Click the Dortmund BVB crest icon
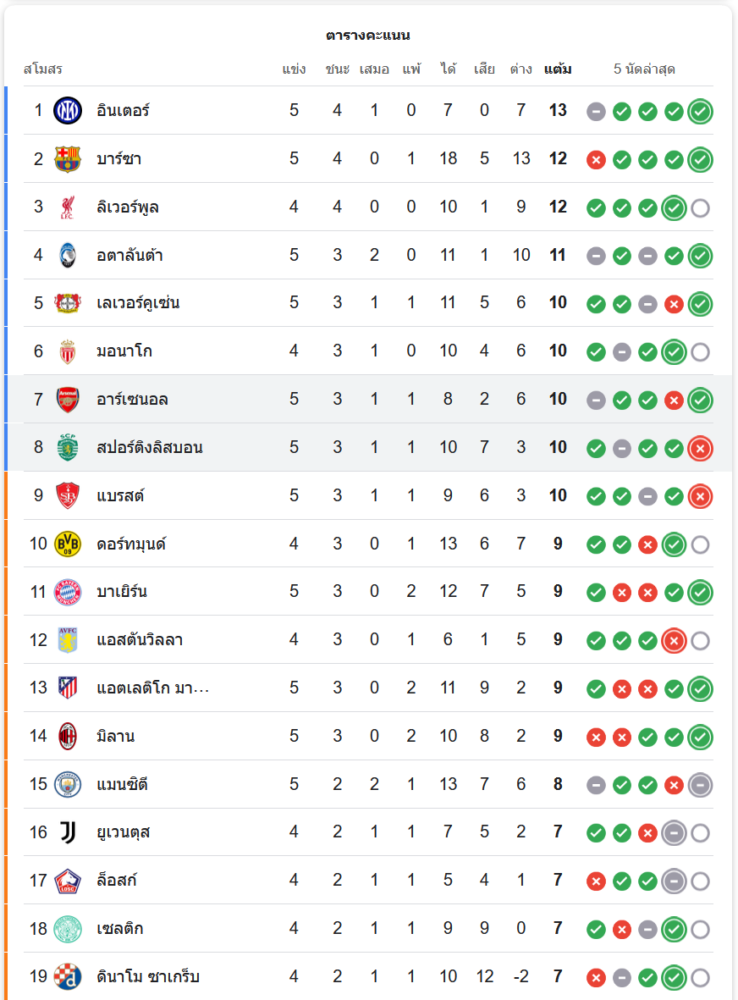Image resolution: width=738 pixels, height=1000 pixels. (67, 544)
